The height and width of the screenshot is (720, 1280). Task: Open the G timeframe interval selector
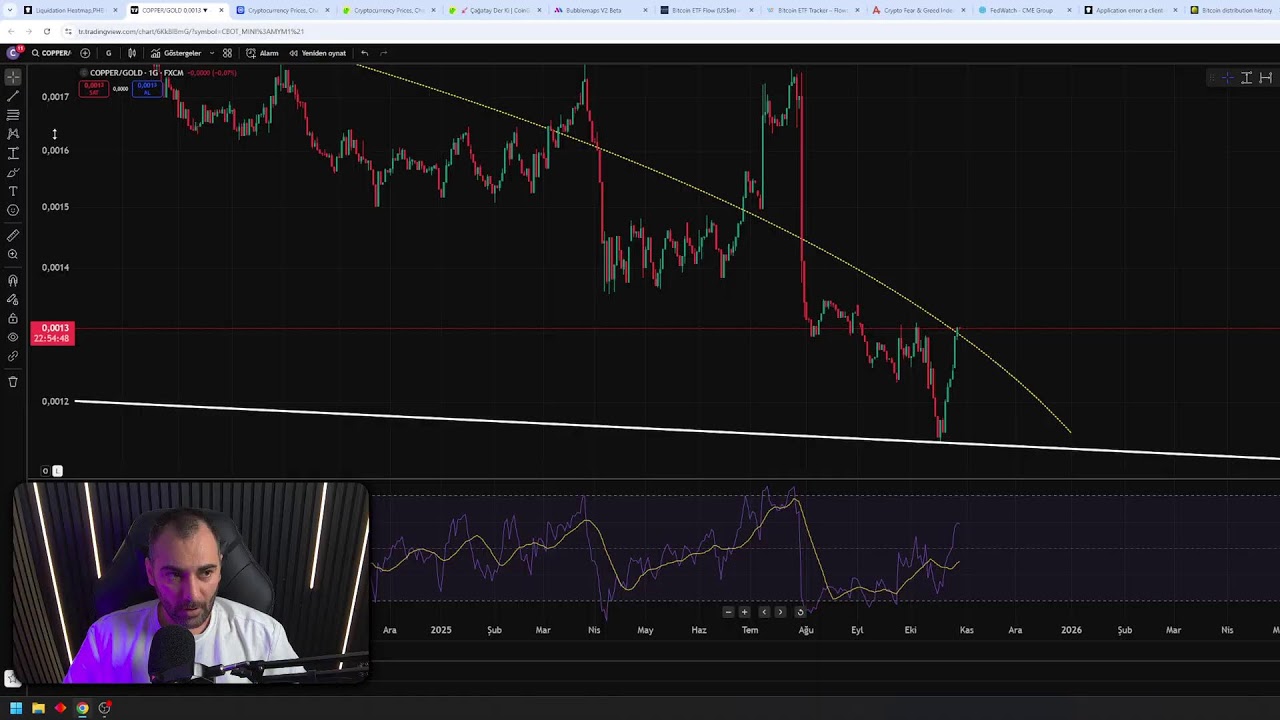pos(108,53)
